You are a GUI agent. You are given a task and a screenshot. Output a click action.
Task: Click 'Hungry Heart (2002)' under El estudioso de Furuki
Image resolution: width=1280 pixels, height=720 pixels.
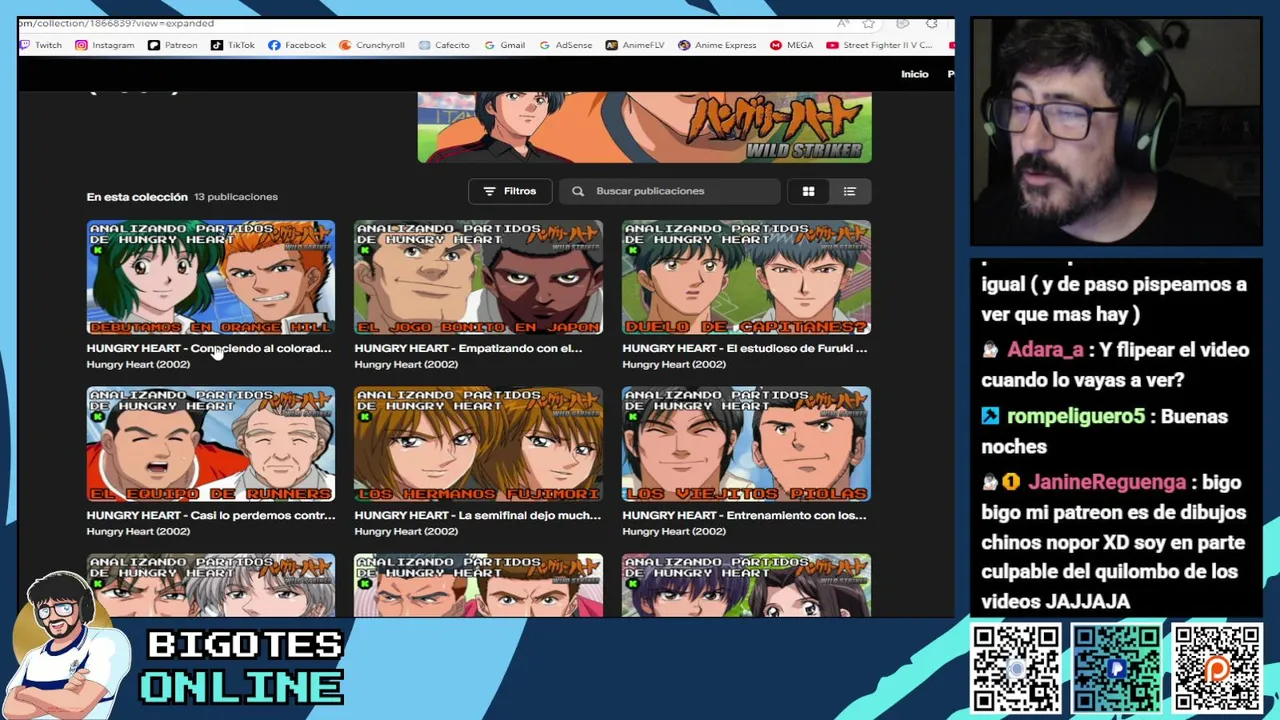click(674, 365)
